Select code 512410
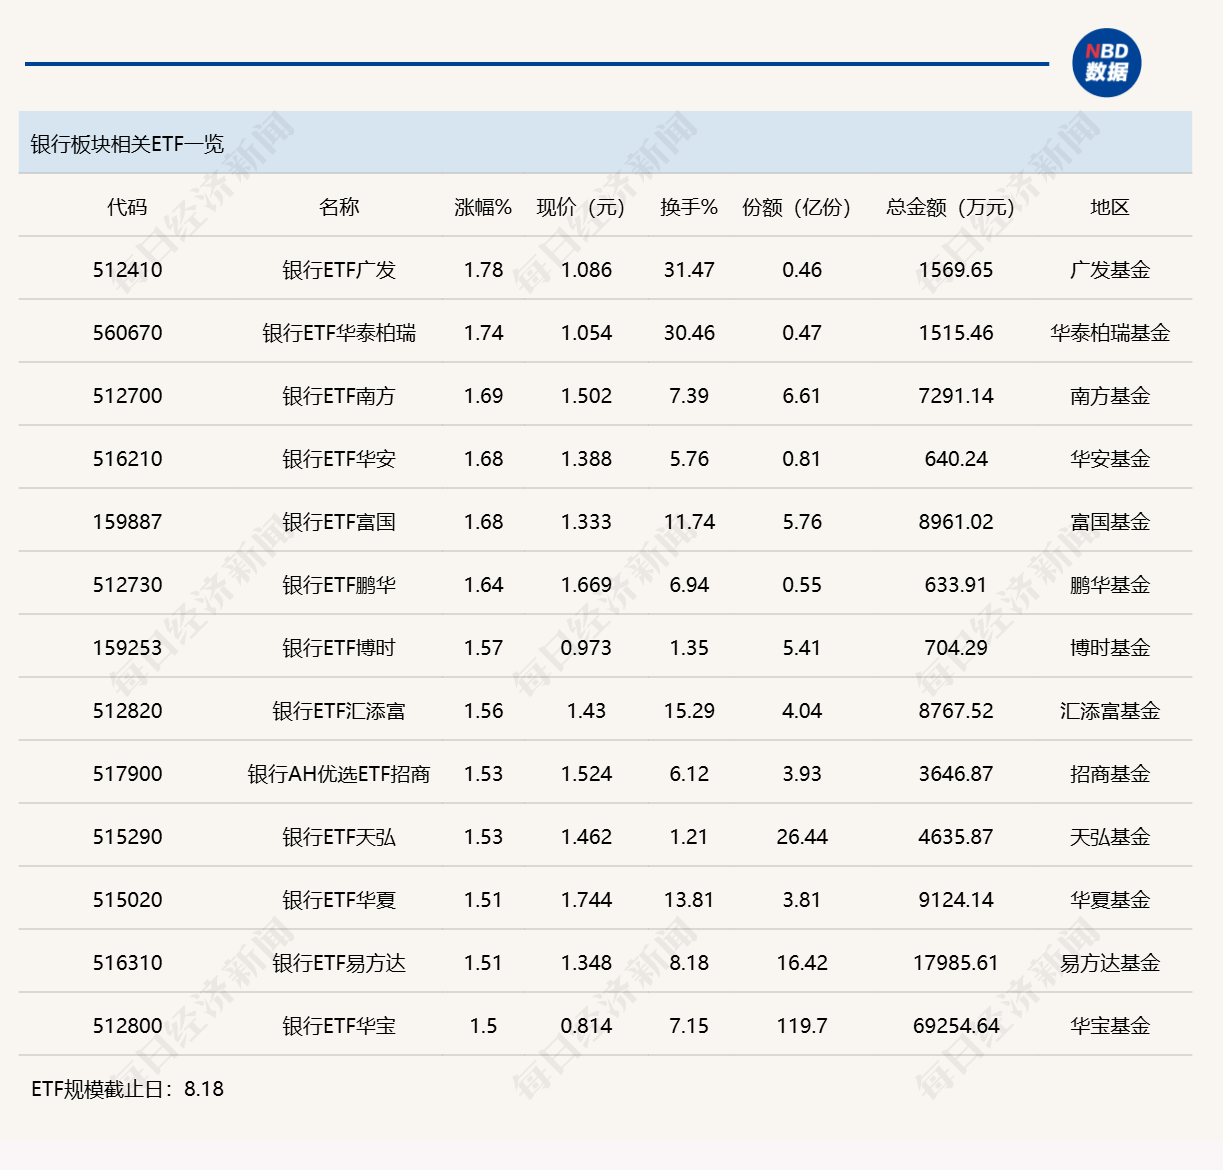The image size is (1223, 1170). tap(127, 270)
